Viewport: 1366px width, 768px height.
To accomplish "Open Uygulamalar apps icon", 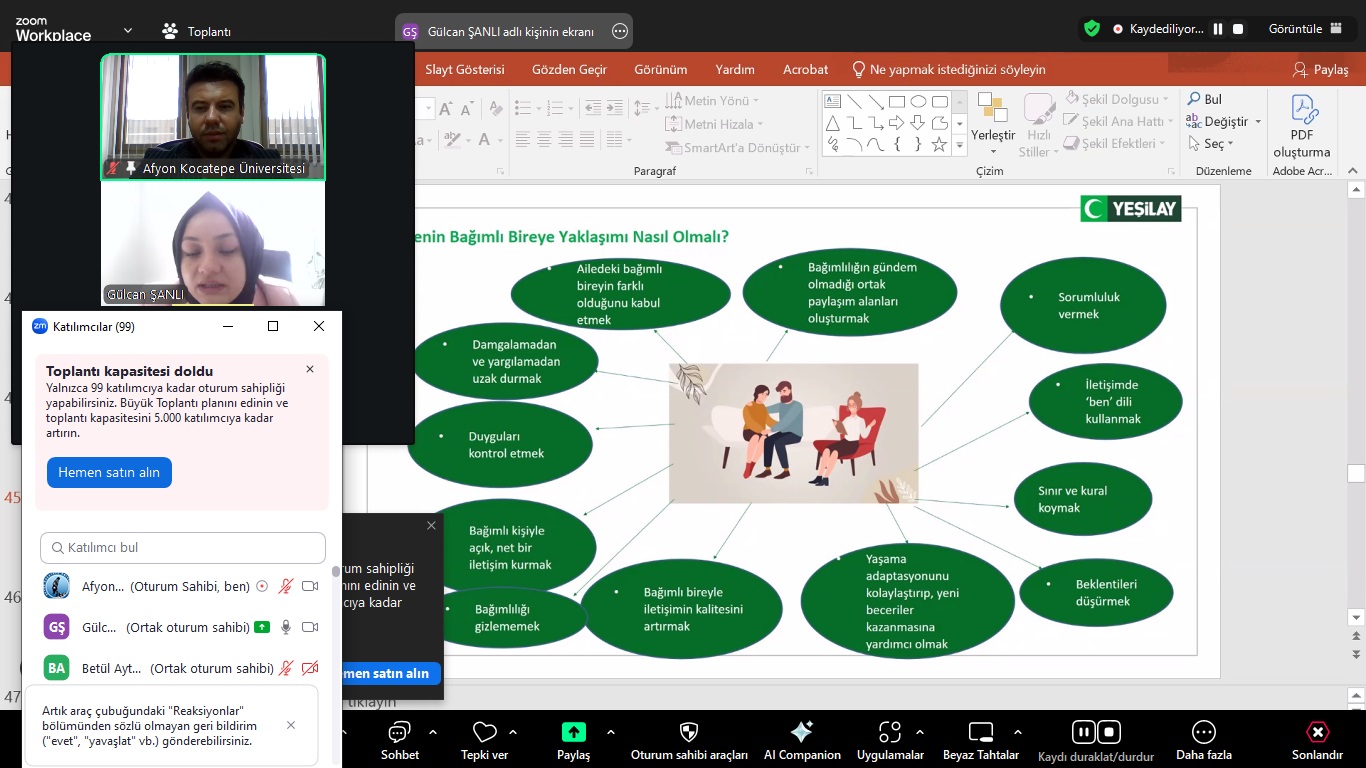I will [890, 732].
